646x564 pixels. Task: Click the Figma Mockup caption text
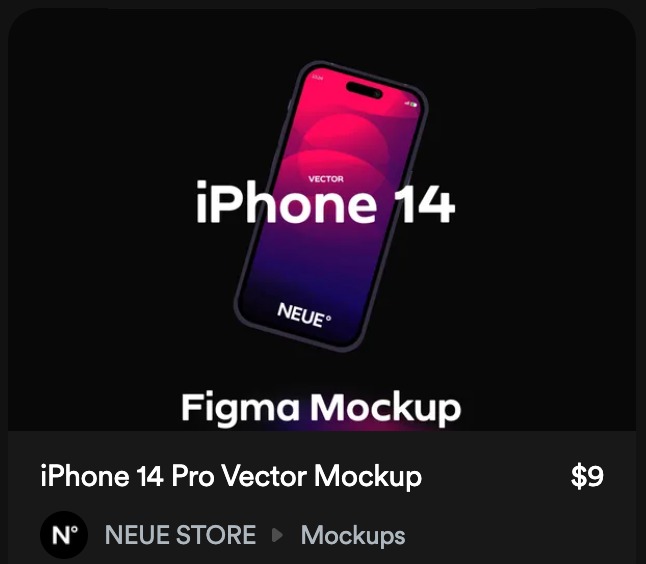[x=321, y=407]
